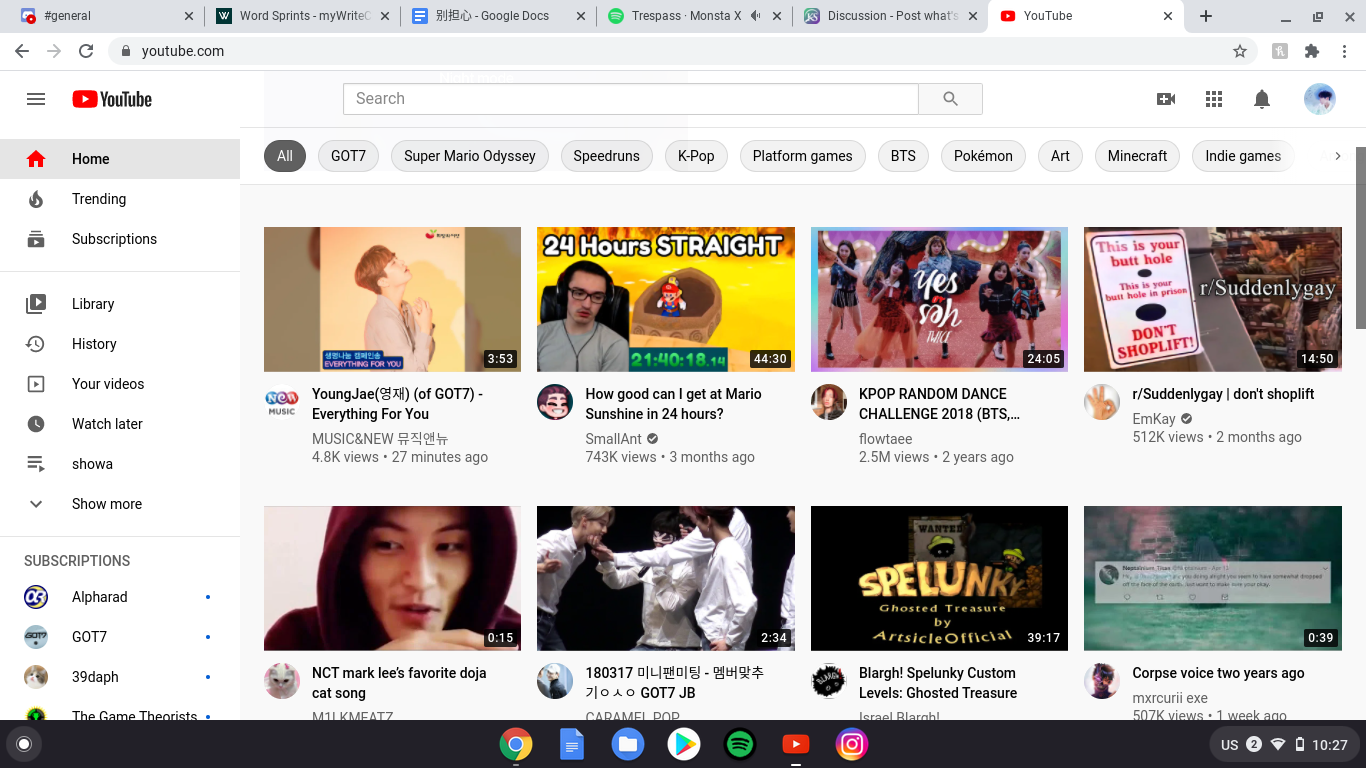Open the create video camera icon
Viewport: 1366px width, 768px height.
1166,99
